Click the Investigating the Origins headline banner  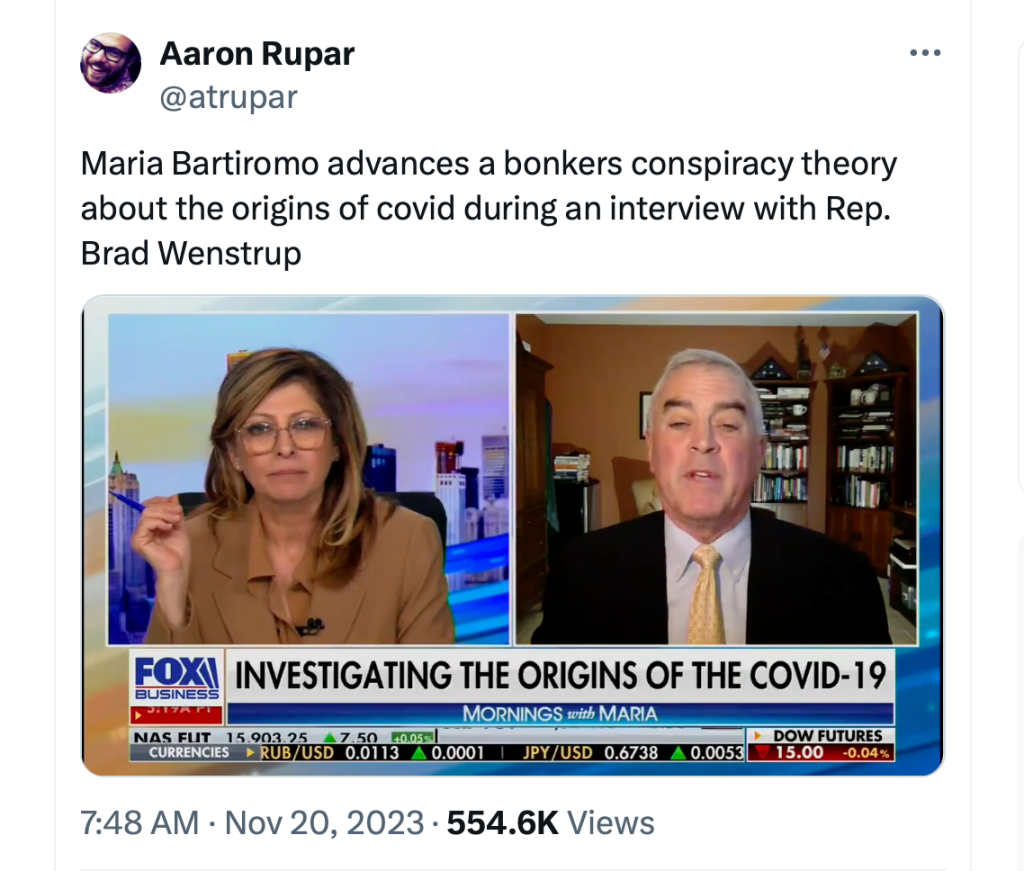point(560,675)
